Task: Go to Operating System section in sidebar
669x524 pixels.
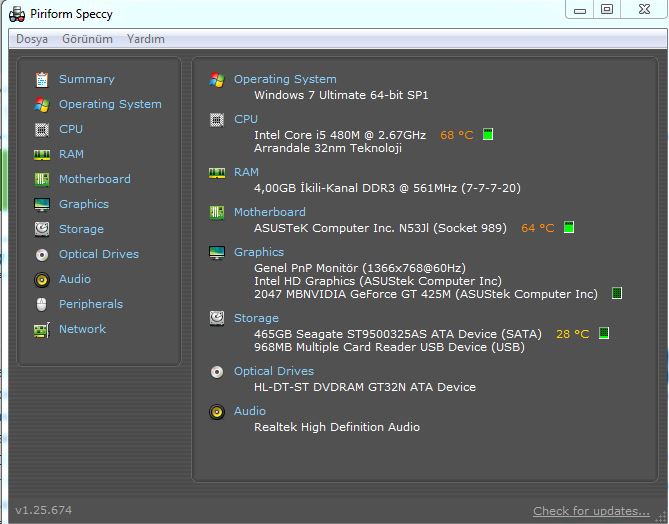Action: [x=110, y=105]
